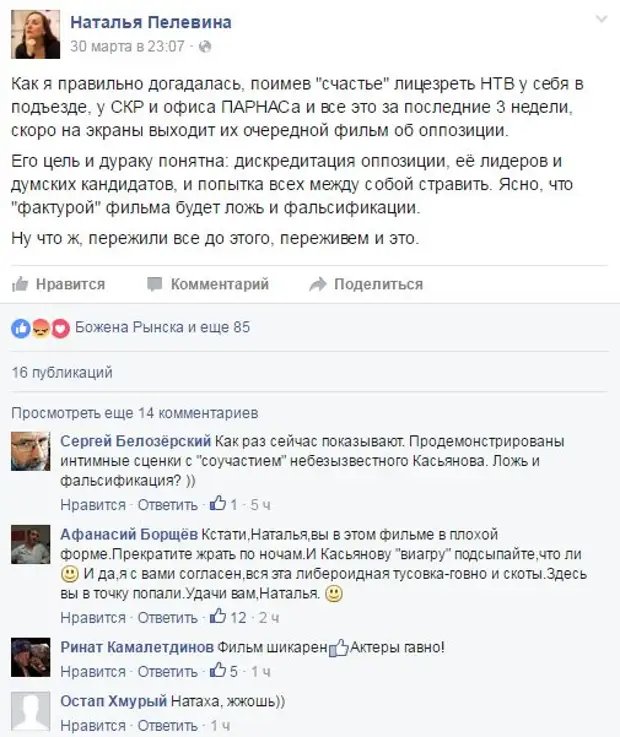Reply to Афанасий Борщёв's comment
Viewport: 620px width, 737px height.
coord(167,617)
